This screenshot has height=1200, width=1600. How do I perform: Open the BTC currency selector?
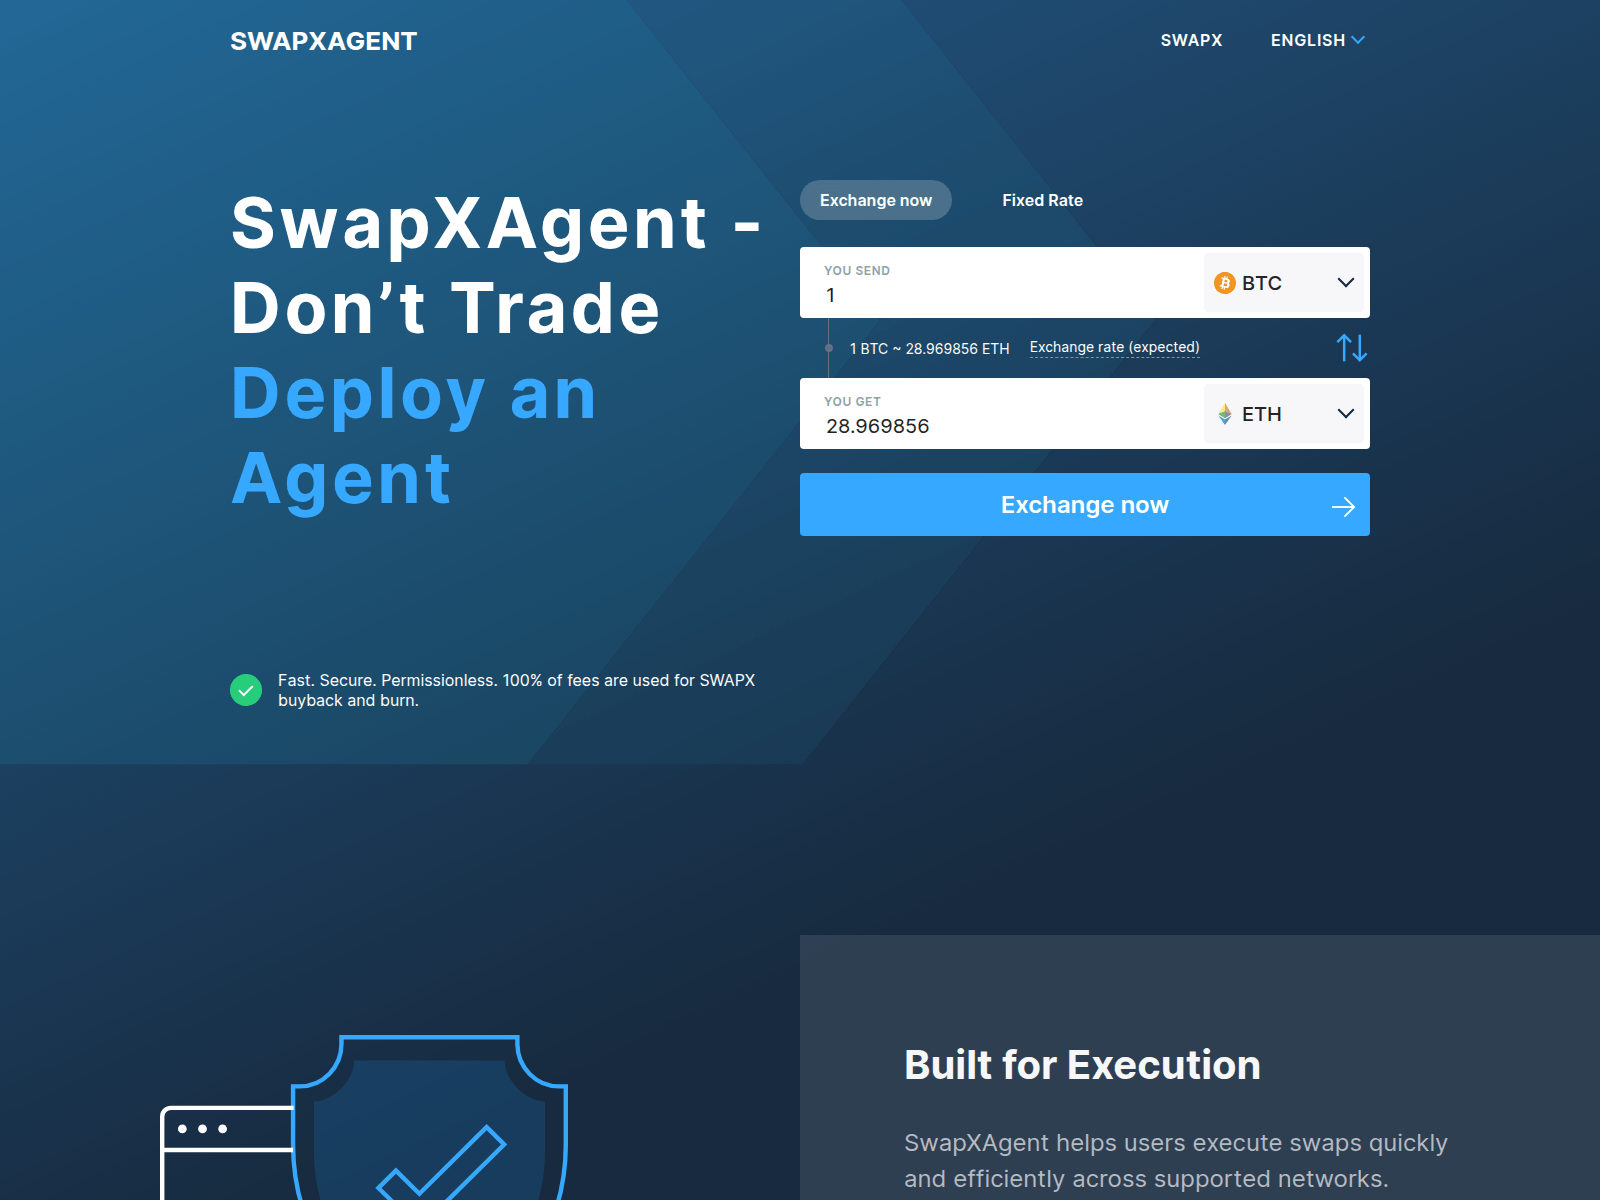tap(1286, 283)
